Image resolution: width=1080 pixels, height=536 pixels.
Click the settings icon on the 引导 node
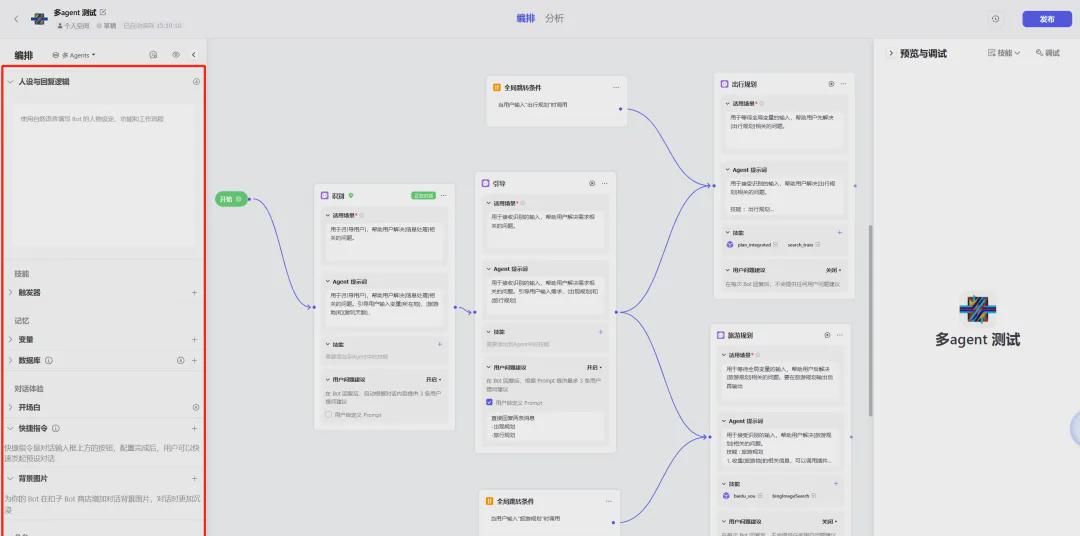pos(592,183)
